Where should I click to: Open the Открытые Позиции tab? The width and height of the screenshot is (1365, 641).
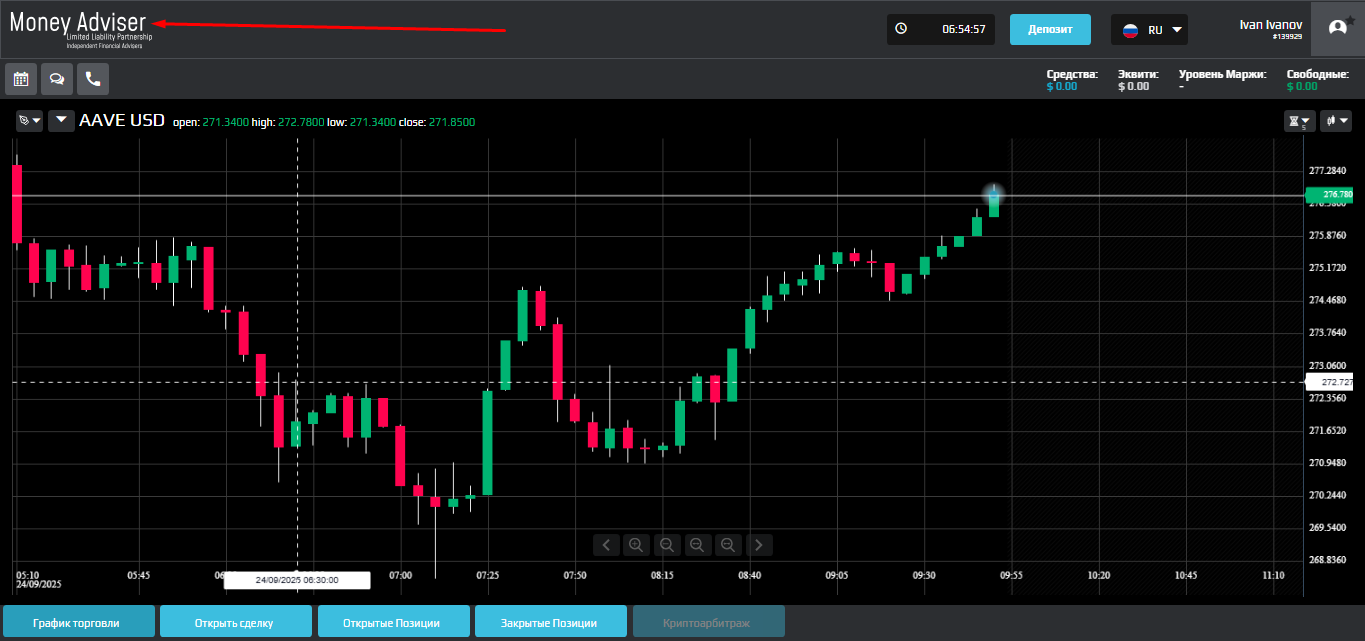(x=391, y=622)
